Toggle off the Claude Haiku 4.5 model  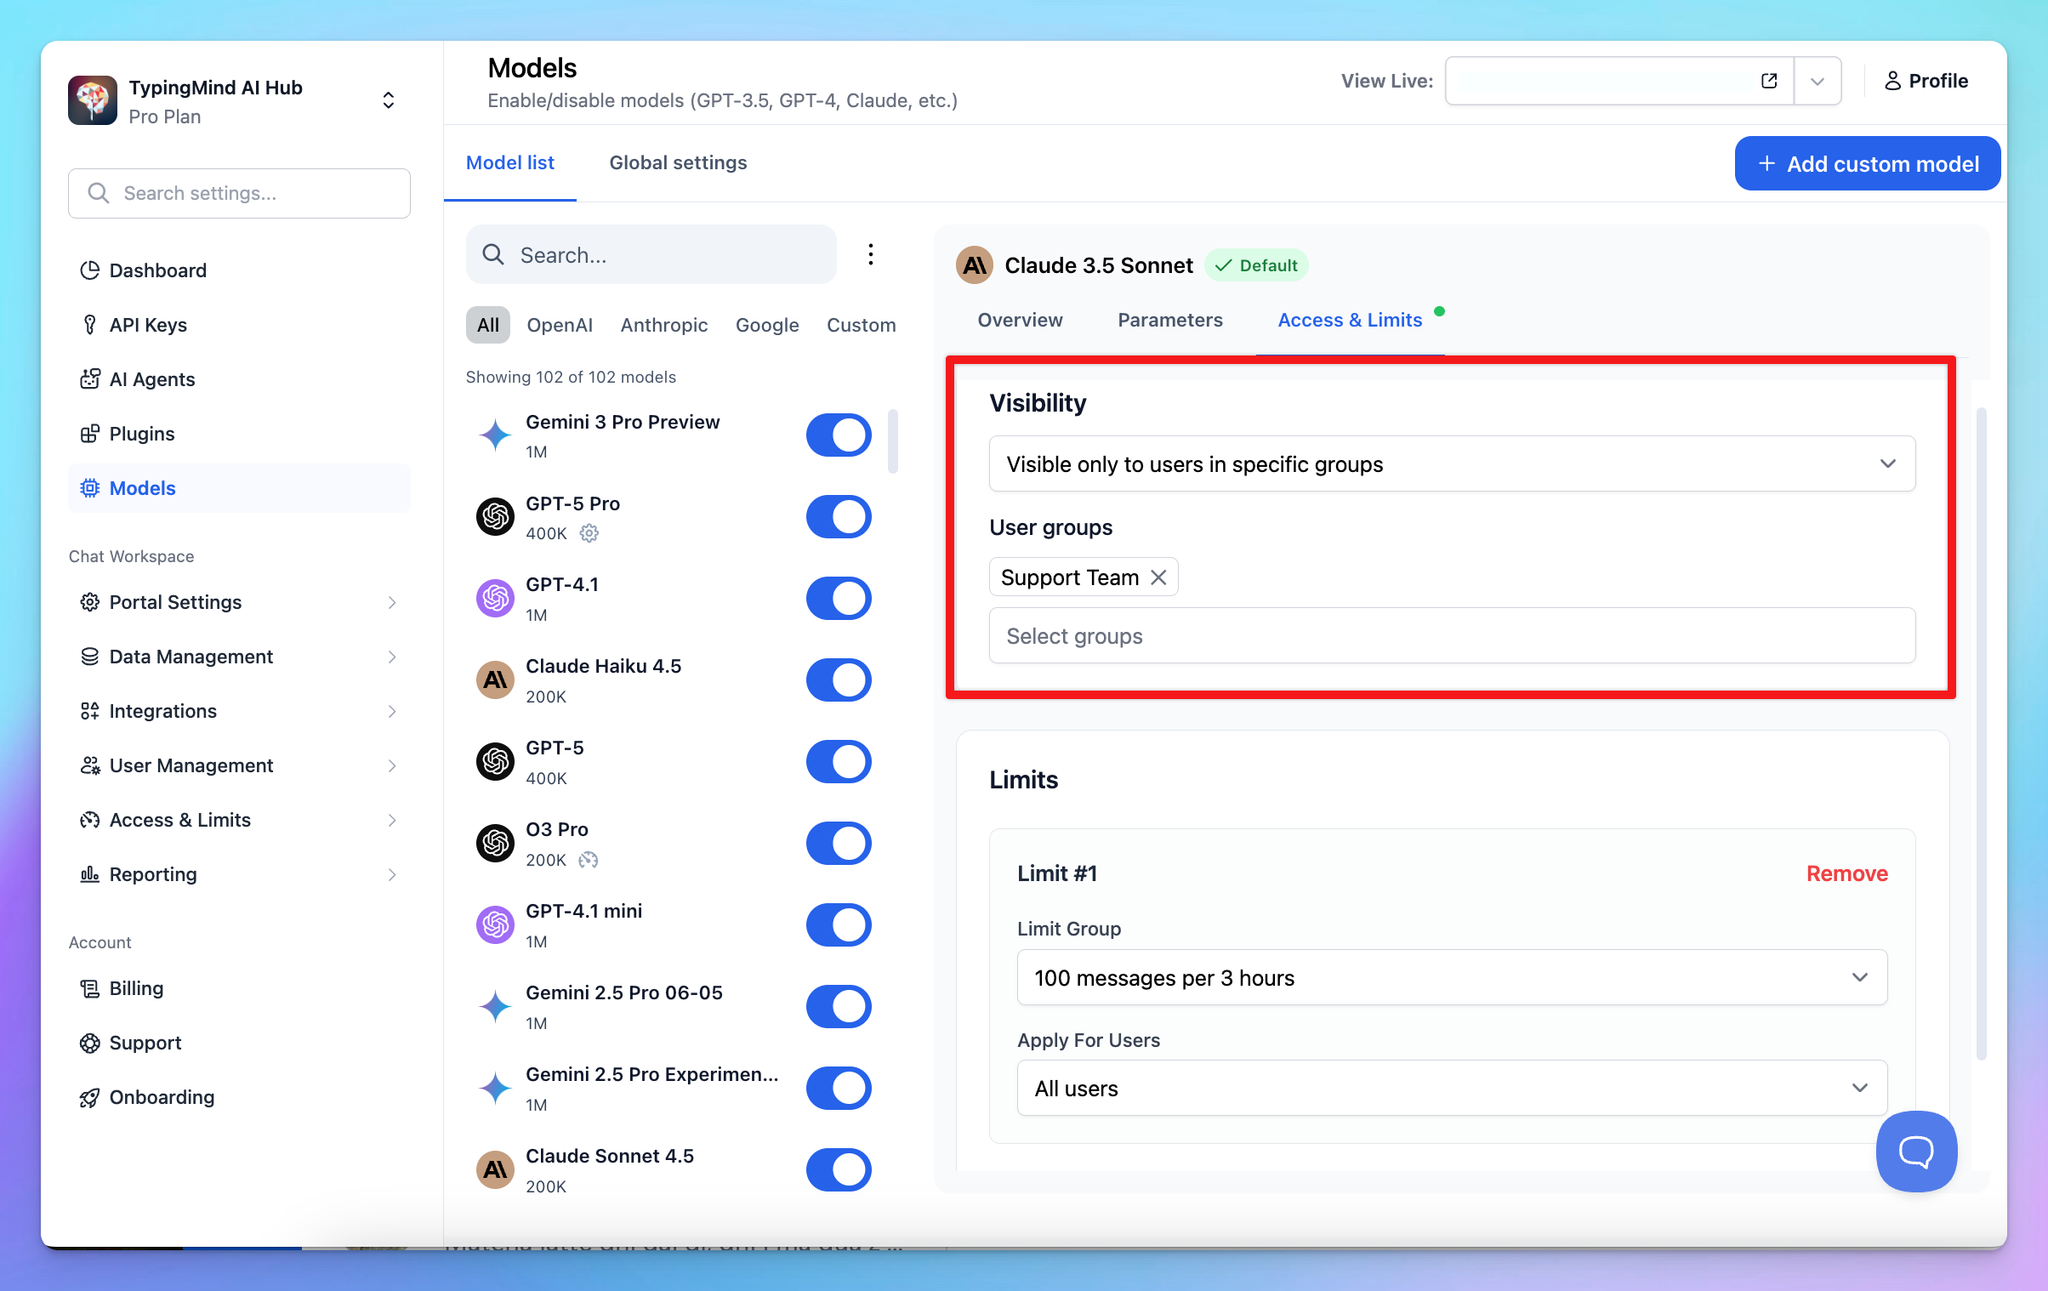838,680
